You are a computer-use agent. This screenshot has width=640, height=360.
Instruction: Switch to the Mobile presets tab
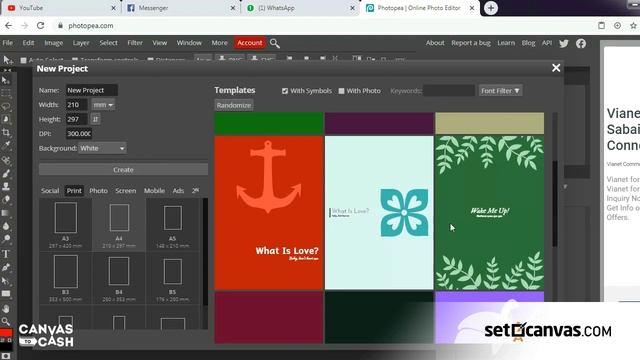pos(154,191)
